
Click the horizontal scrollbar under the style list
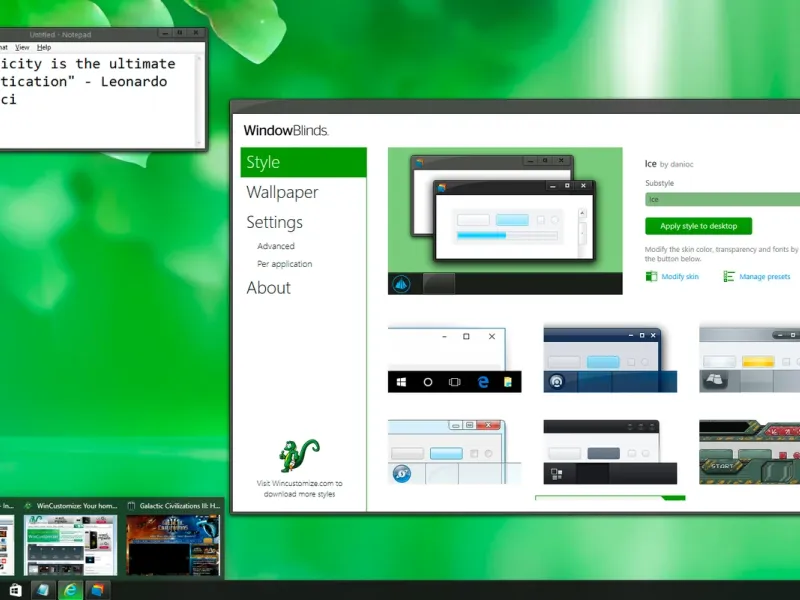click(610, 497)
